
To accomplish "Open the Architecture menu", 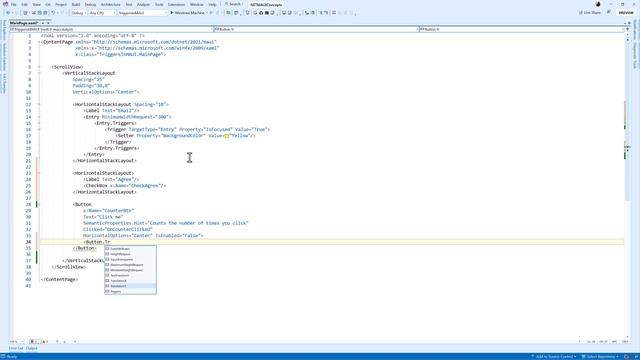I will (111, 4).
